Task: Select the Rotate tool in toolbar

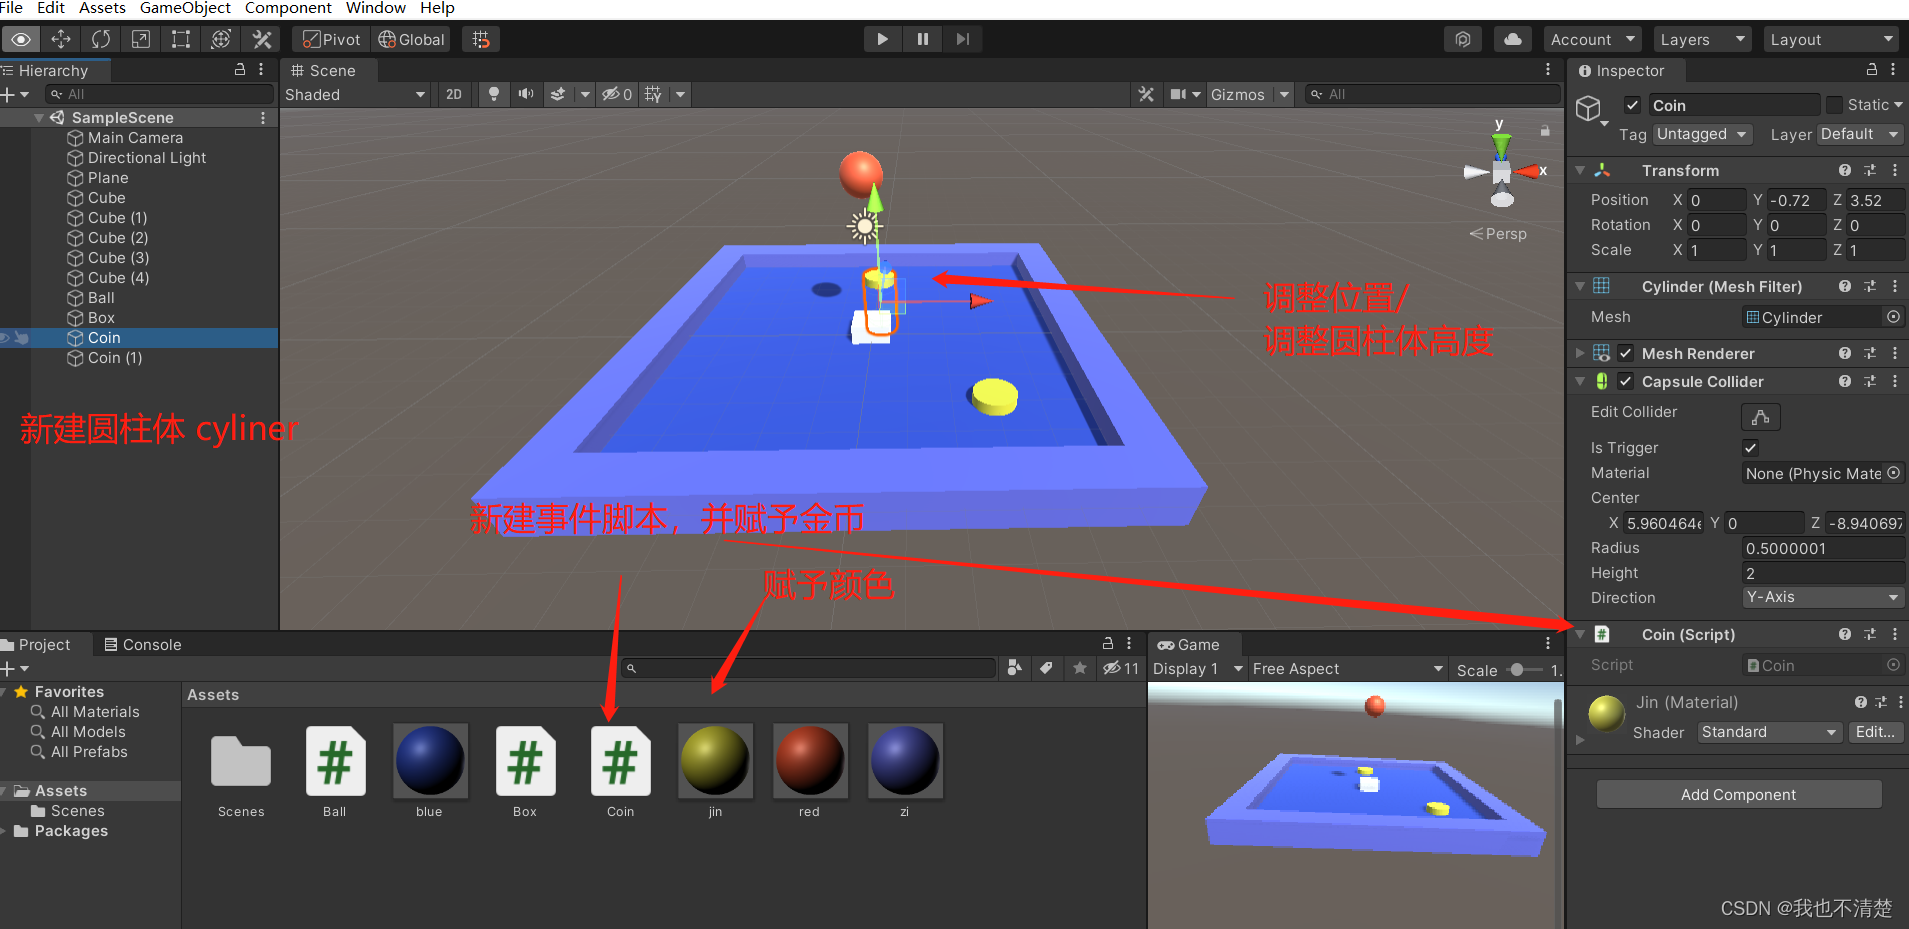Action: tap(101, 39)
